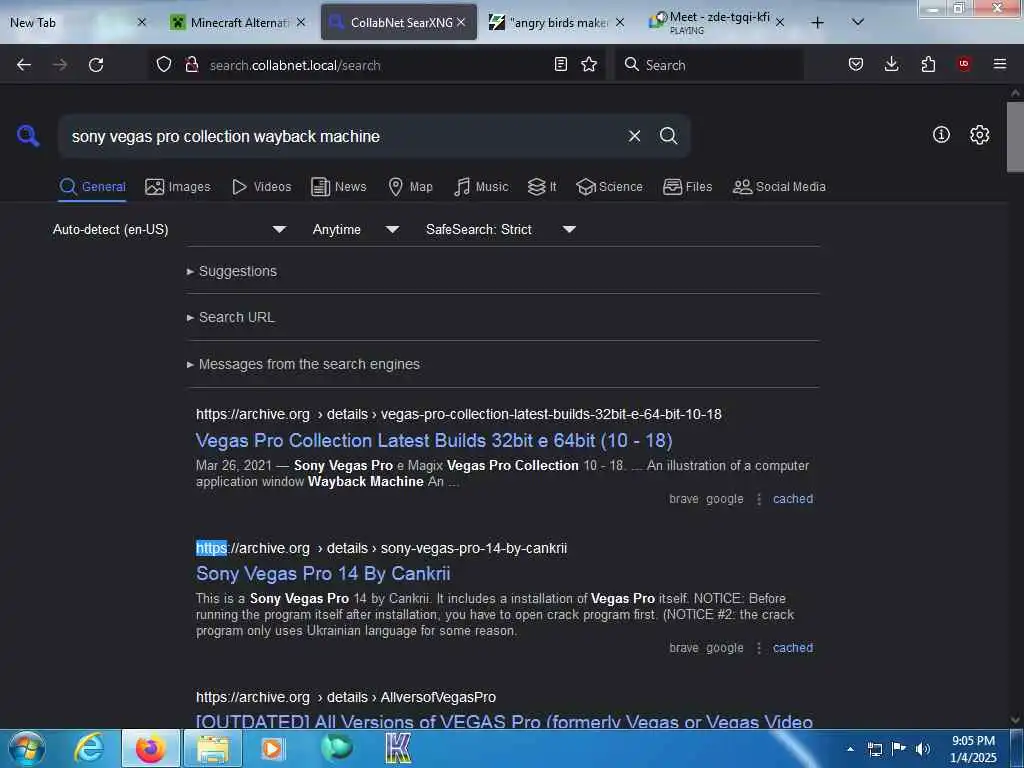Open Anytime time range dropdown

[355, 229]
